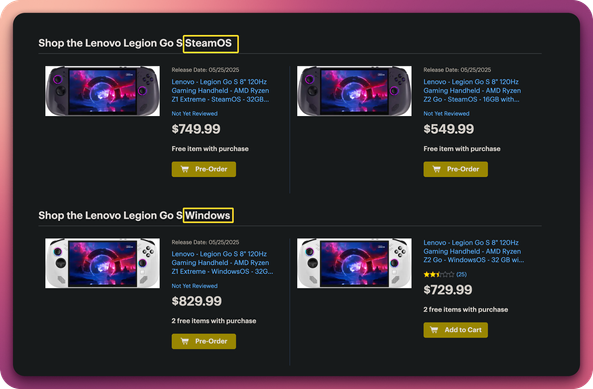Screen dimensions: 593x389
Task: Select black Legion Go S image priced $549.99
Action: tap(354, 91)
